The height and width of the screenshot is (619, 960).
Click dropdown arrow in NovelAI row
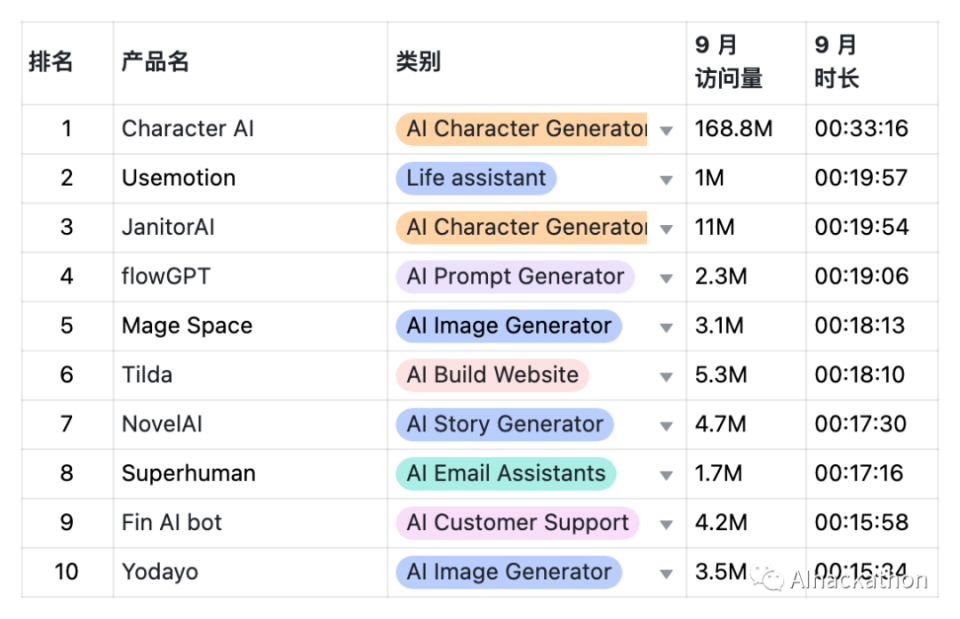tap(666, 426)
